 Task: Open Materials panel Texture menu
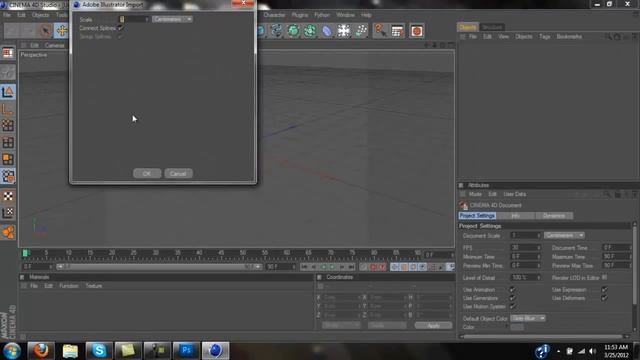(x=94, y=286)
